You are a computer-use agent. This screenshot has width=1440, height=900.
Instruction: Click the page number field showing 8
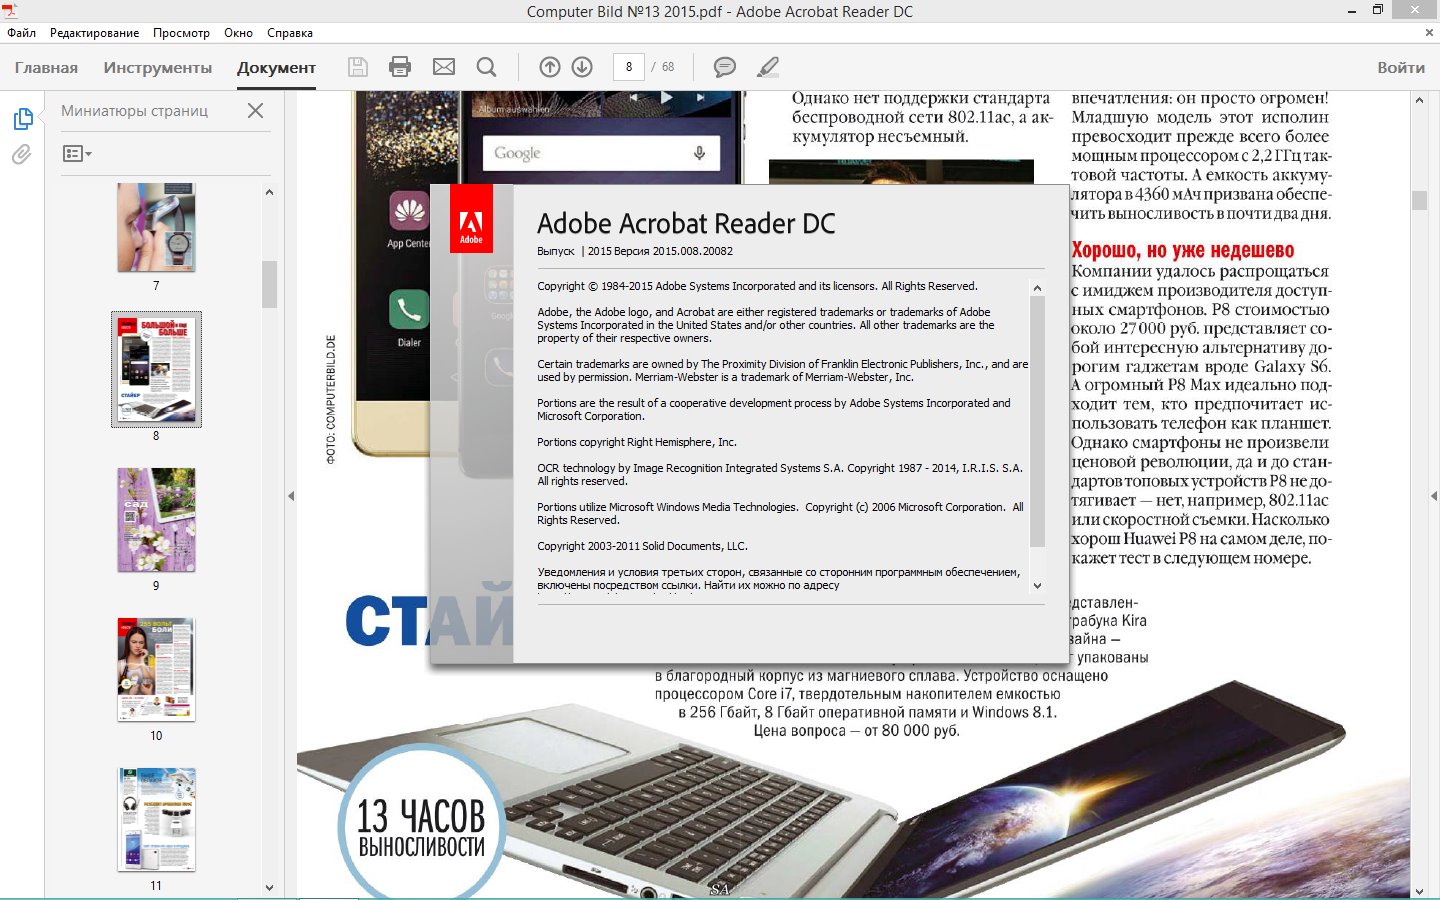pos(628,67)
